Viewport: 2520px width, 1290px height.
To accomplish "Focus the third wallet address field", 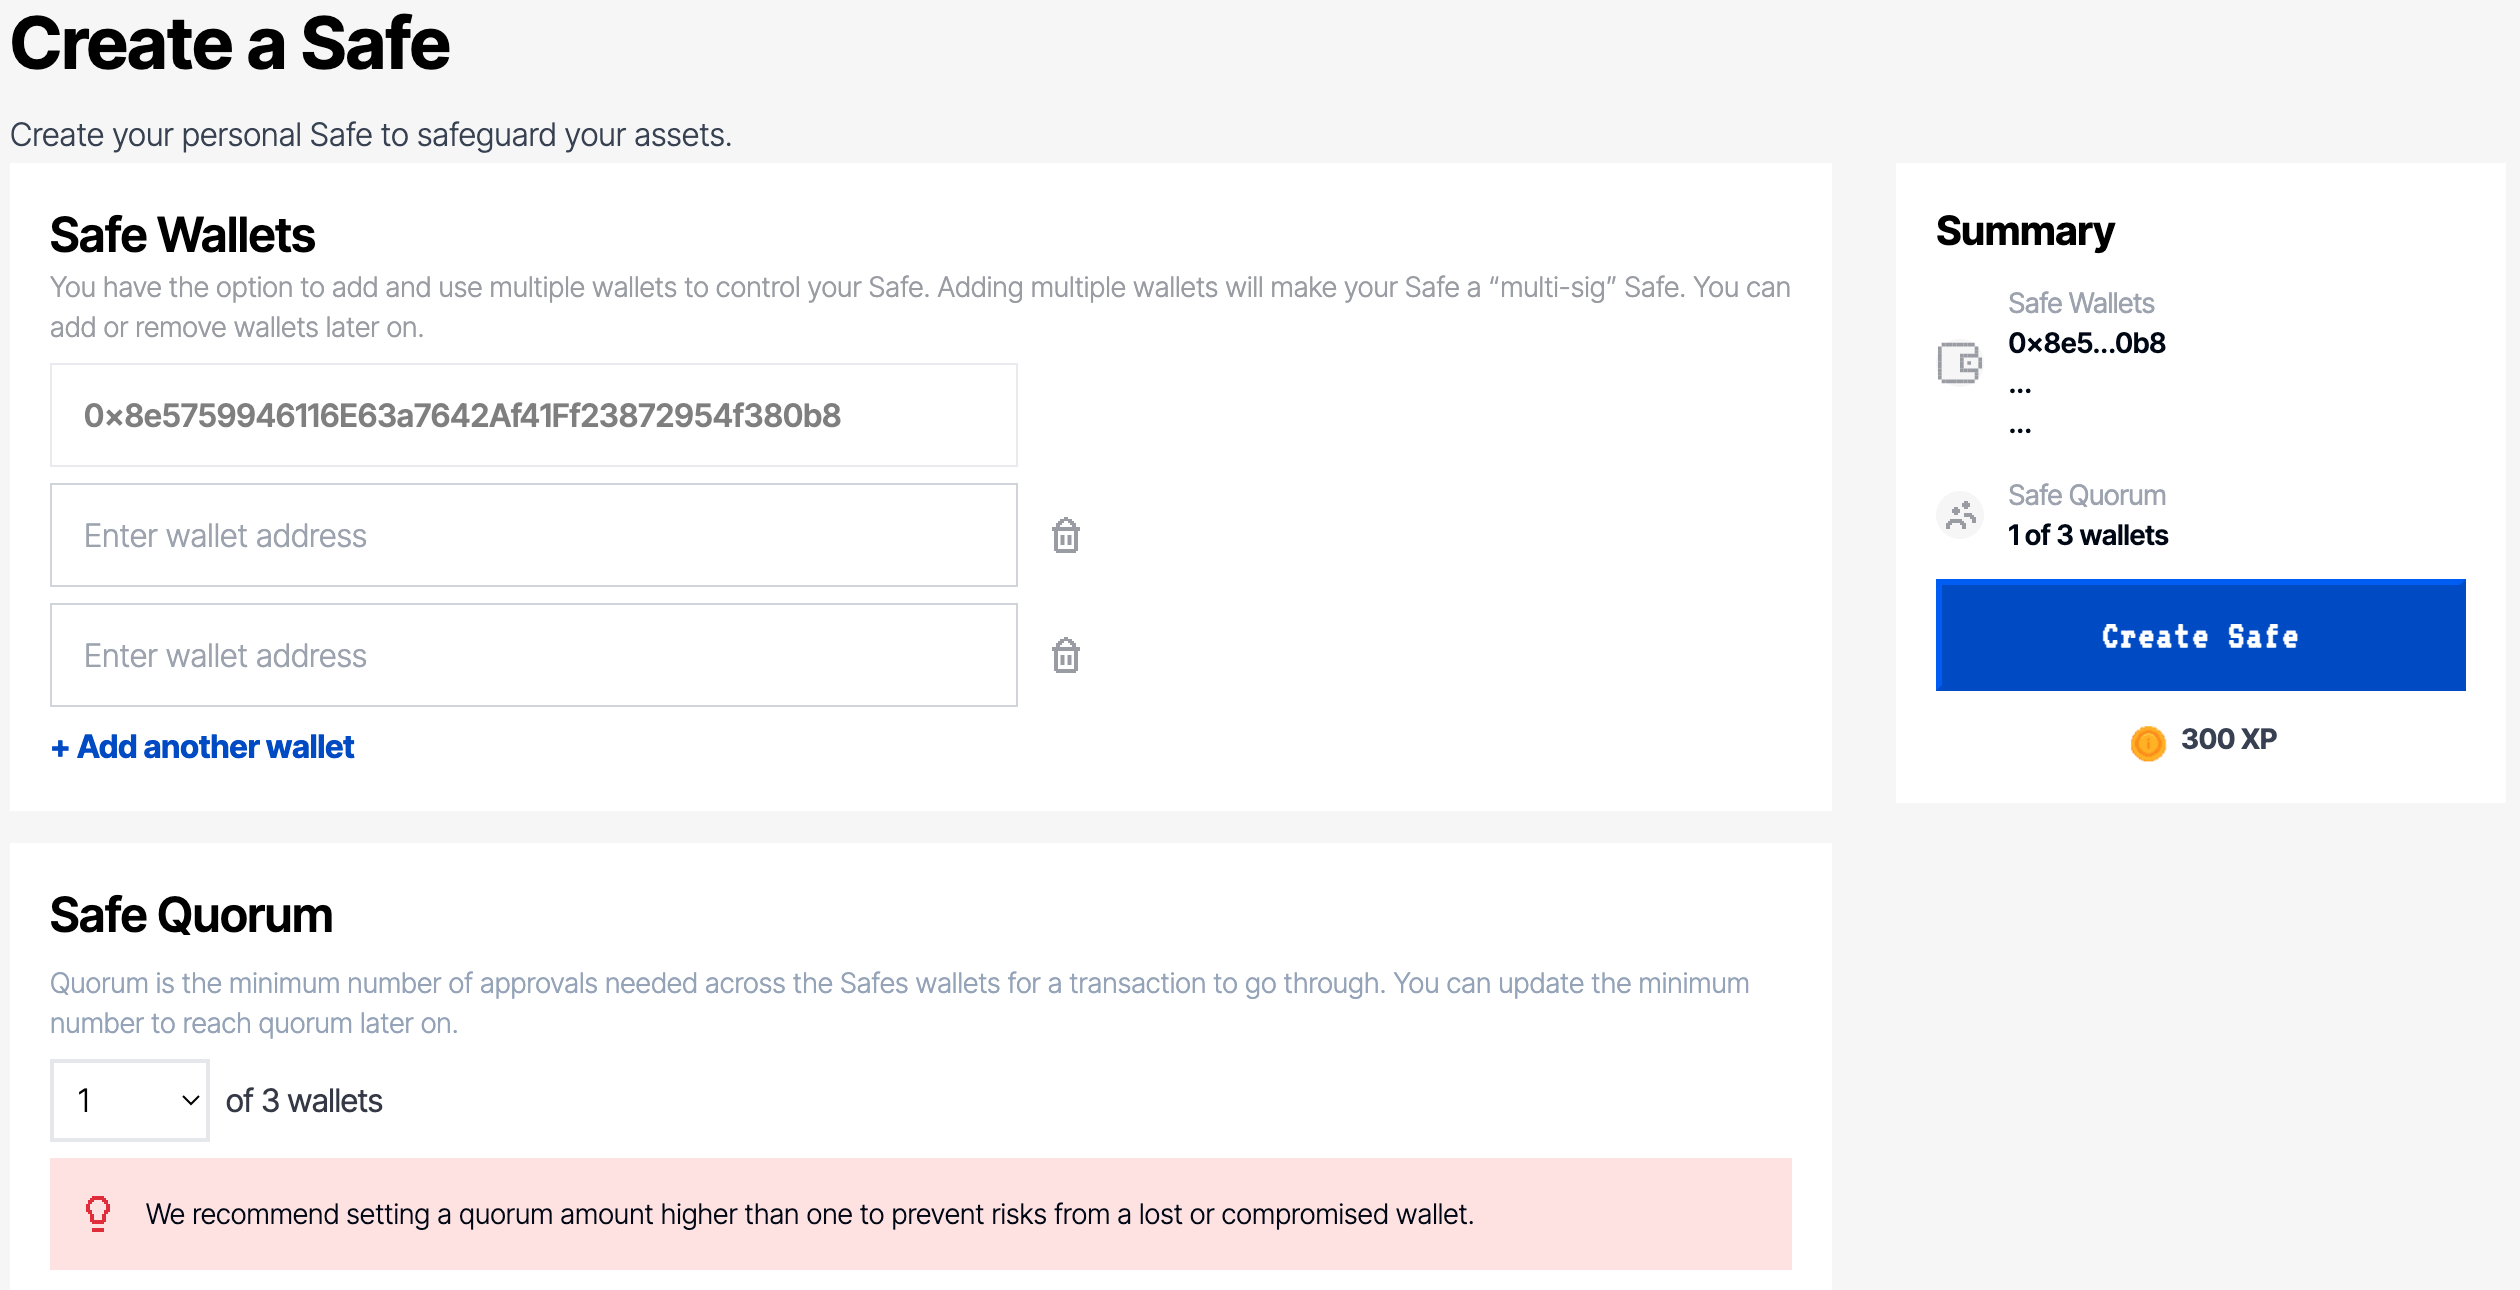I will click(533, 656).
